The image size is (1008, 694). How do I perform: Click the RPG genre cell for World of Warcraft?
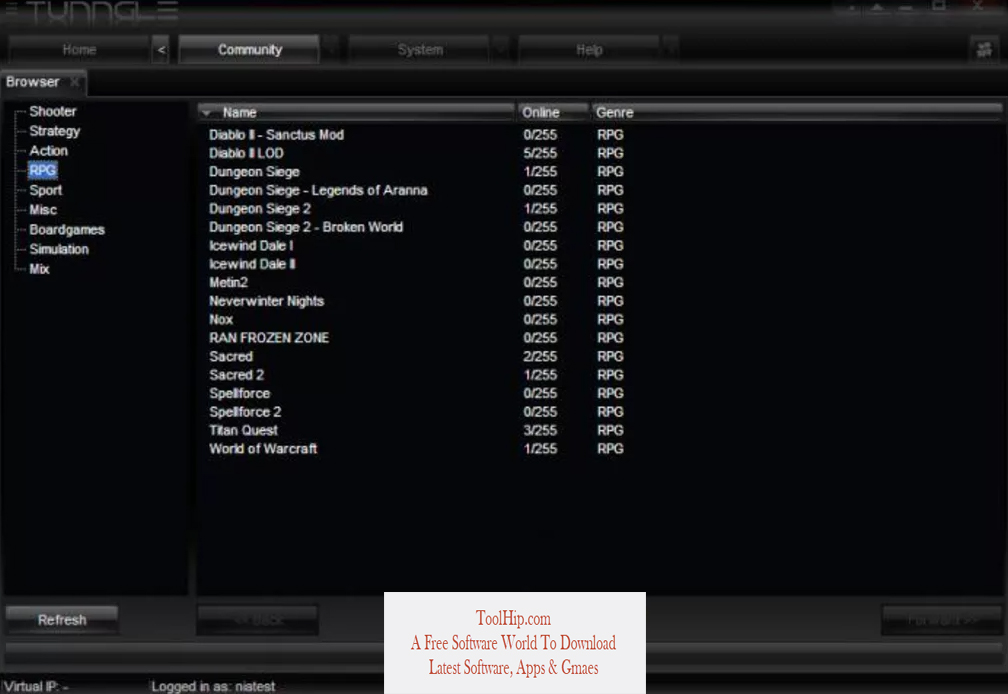[x=610, y=449]
